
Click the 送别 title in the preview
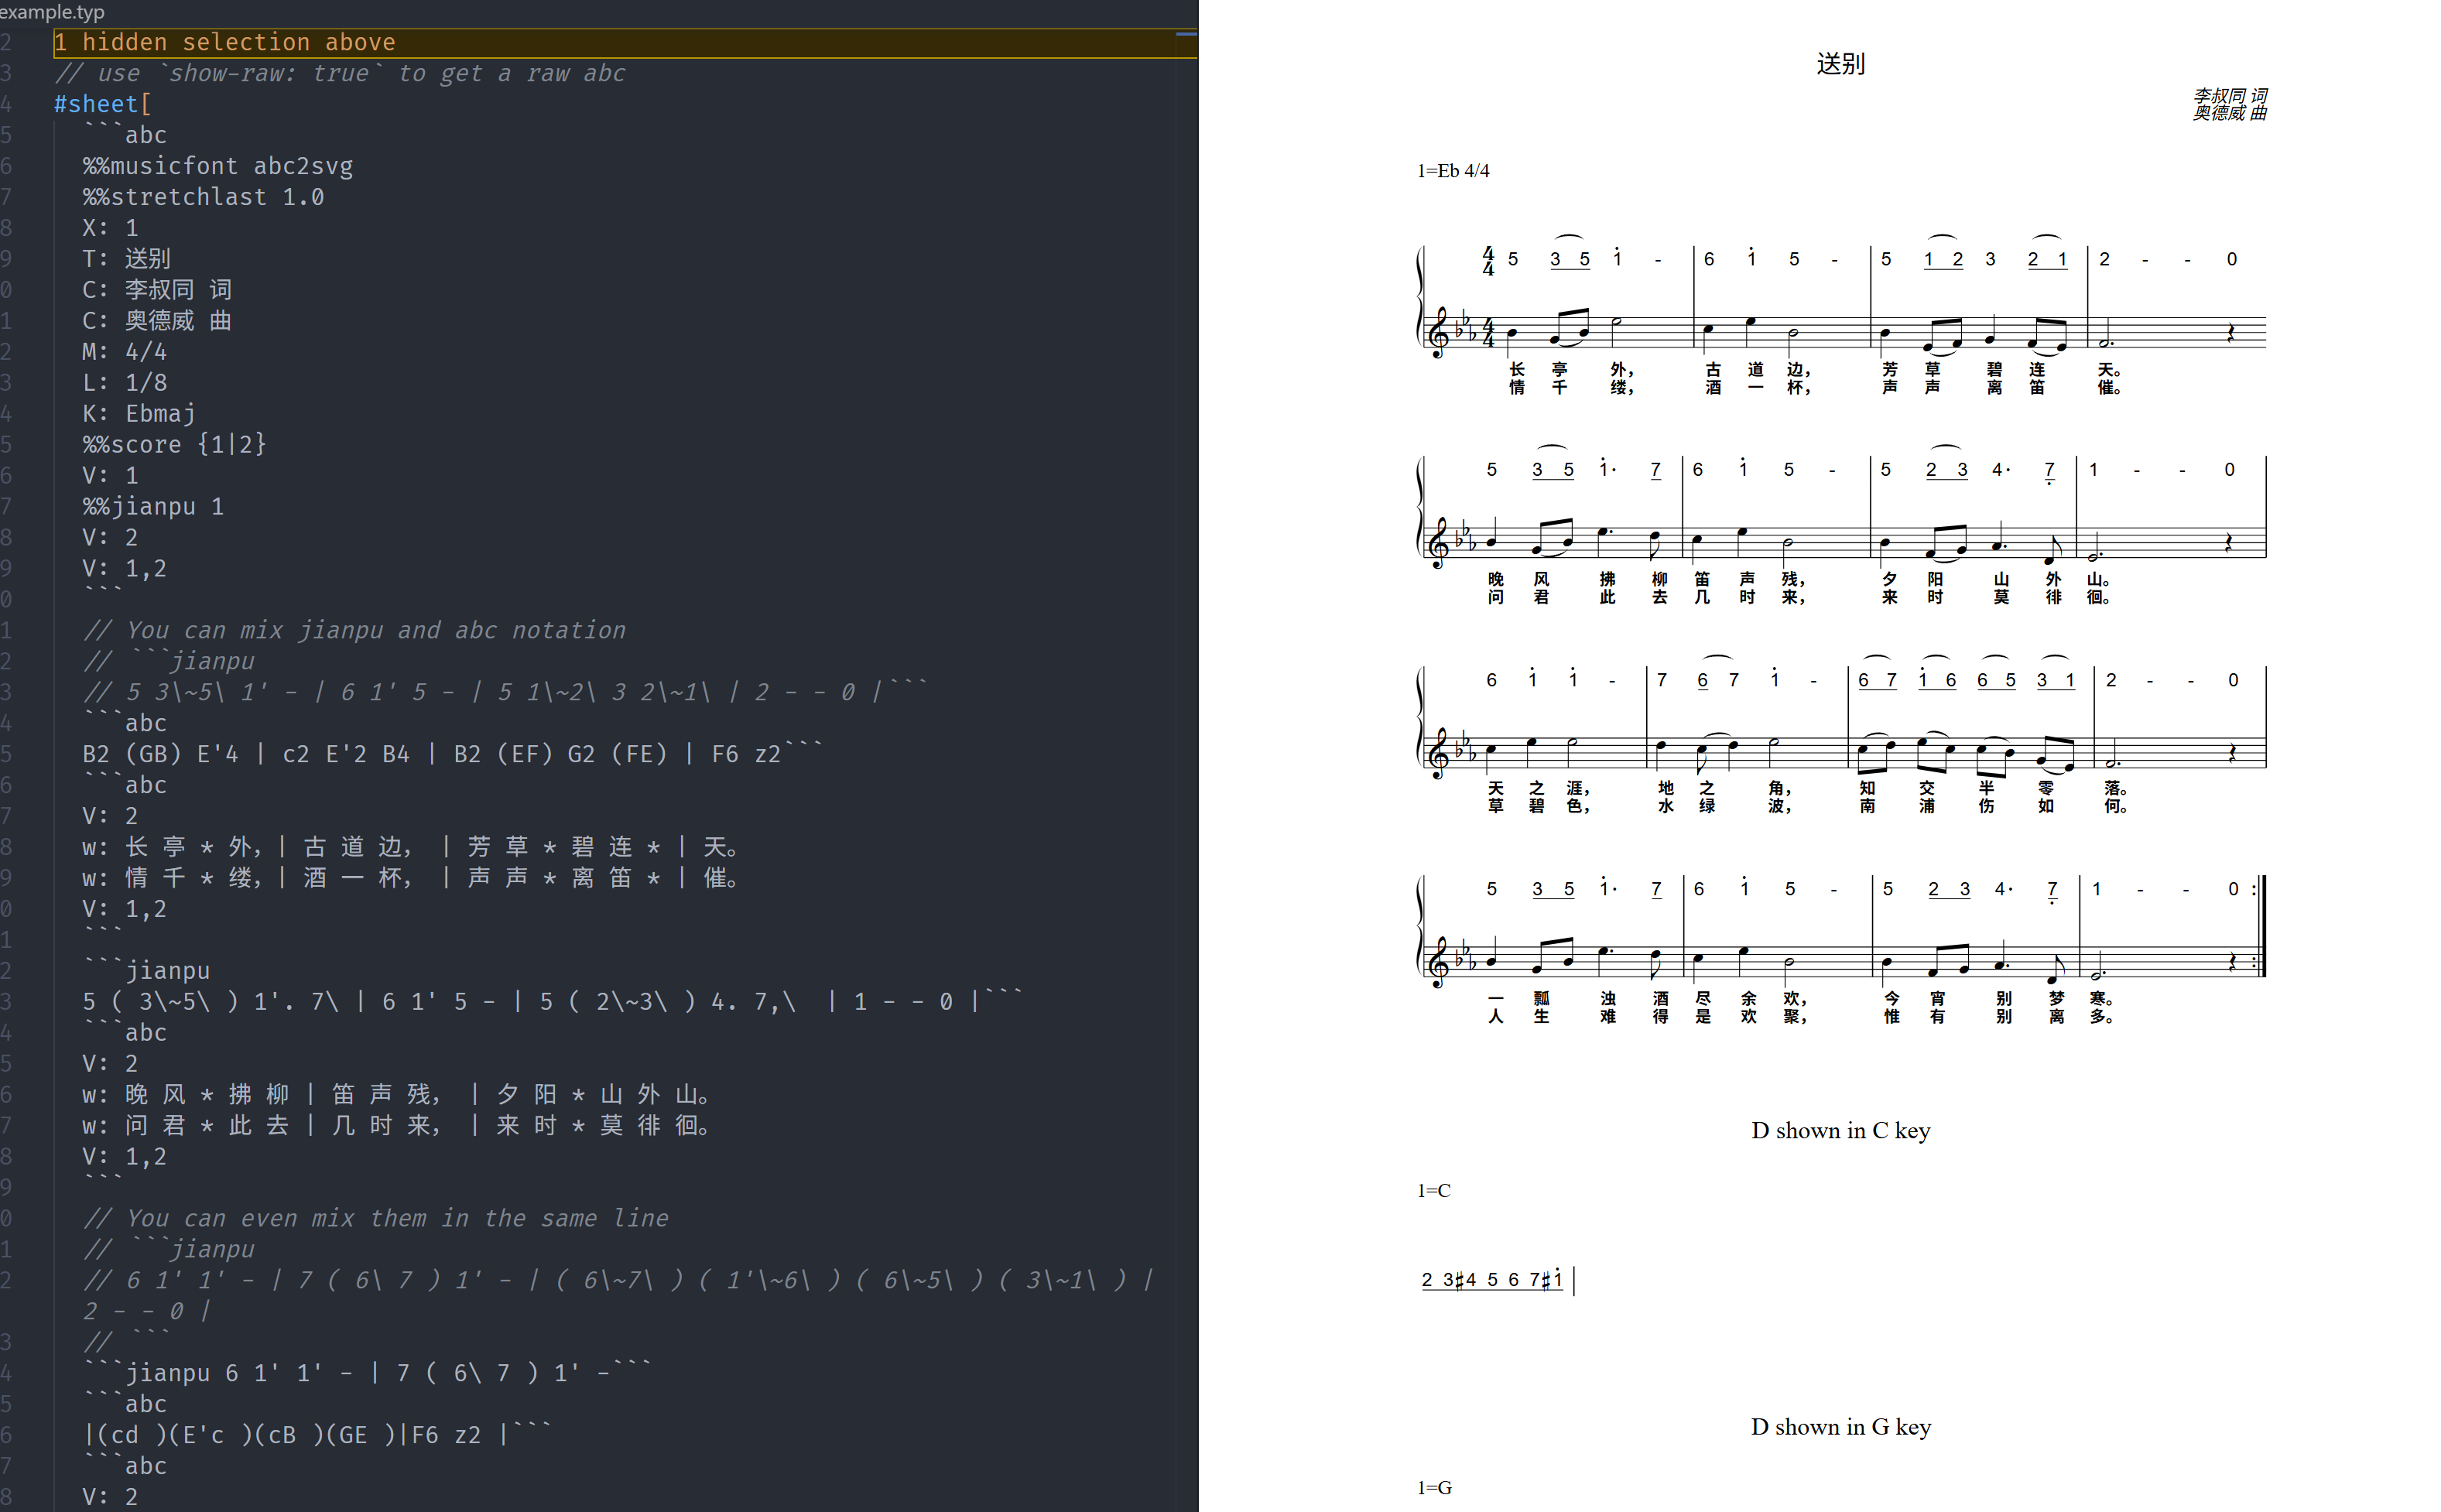click(1840, 64)
